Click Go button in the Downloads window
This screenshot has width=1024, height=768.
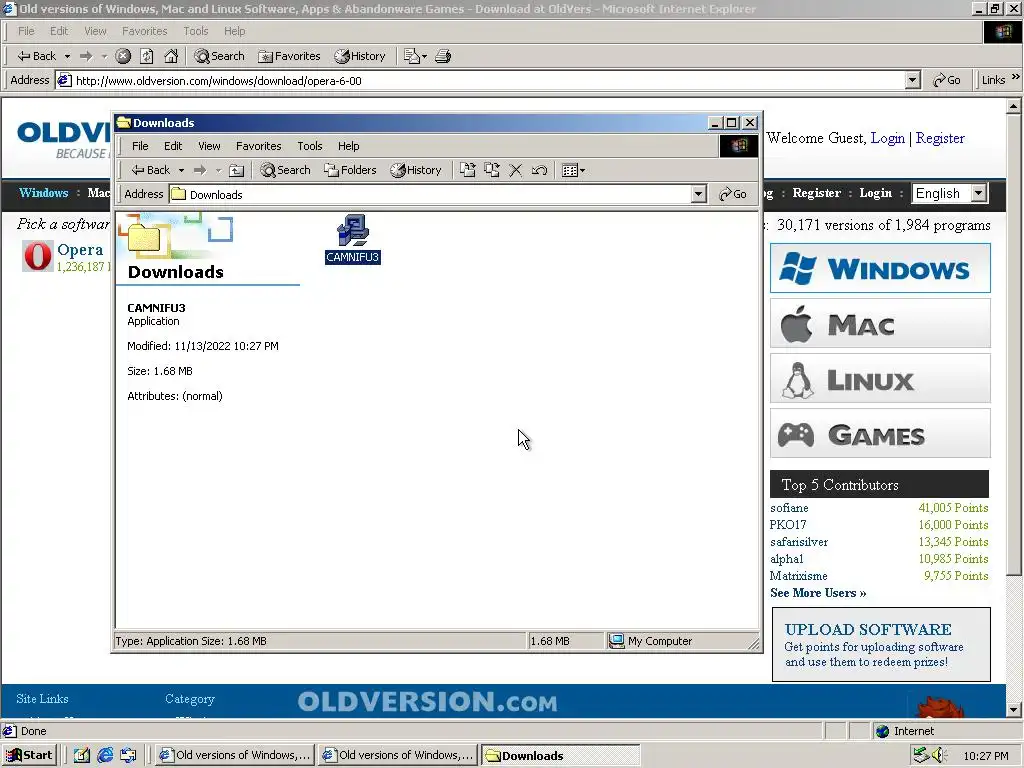click(x=733, y=194)
